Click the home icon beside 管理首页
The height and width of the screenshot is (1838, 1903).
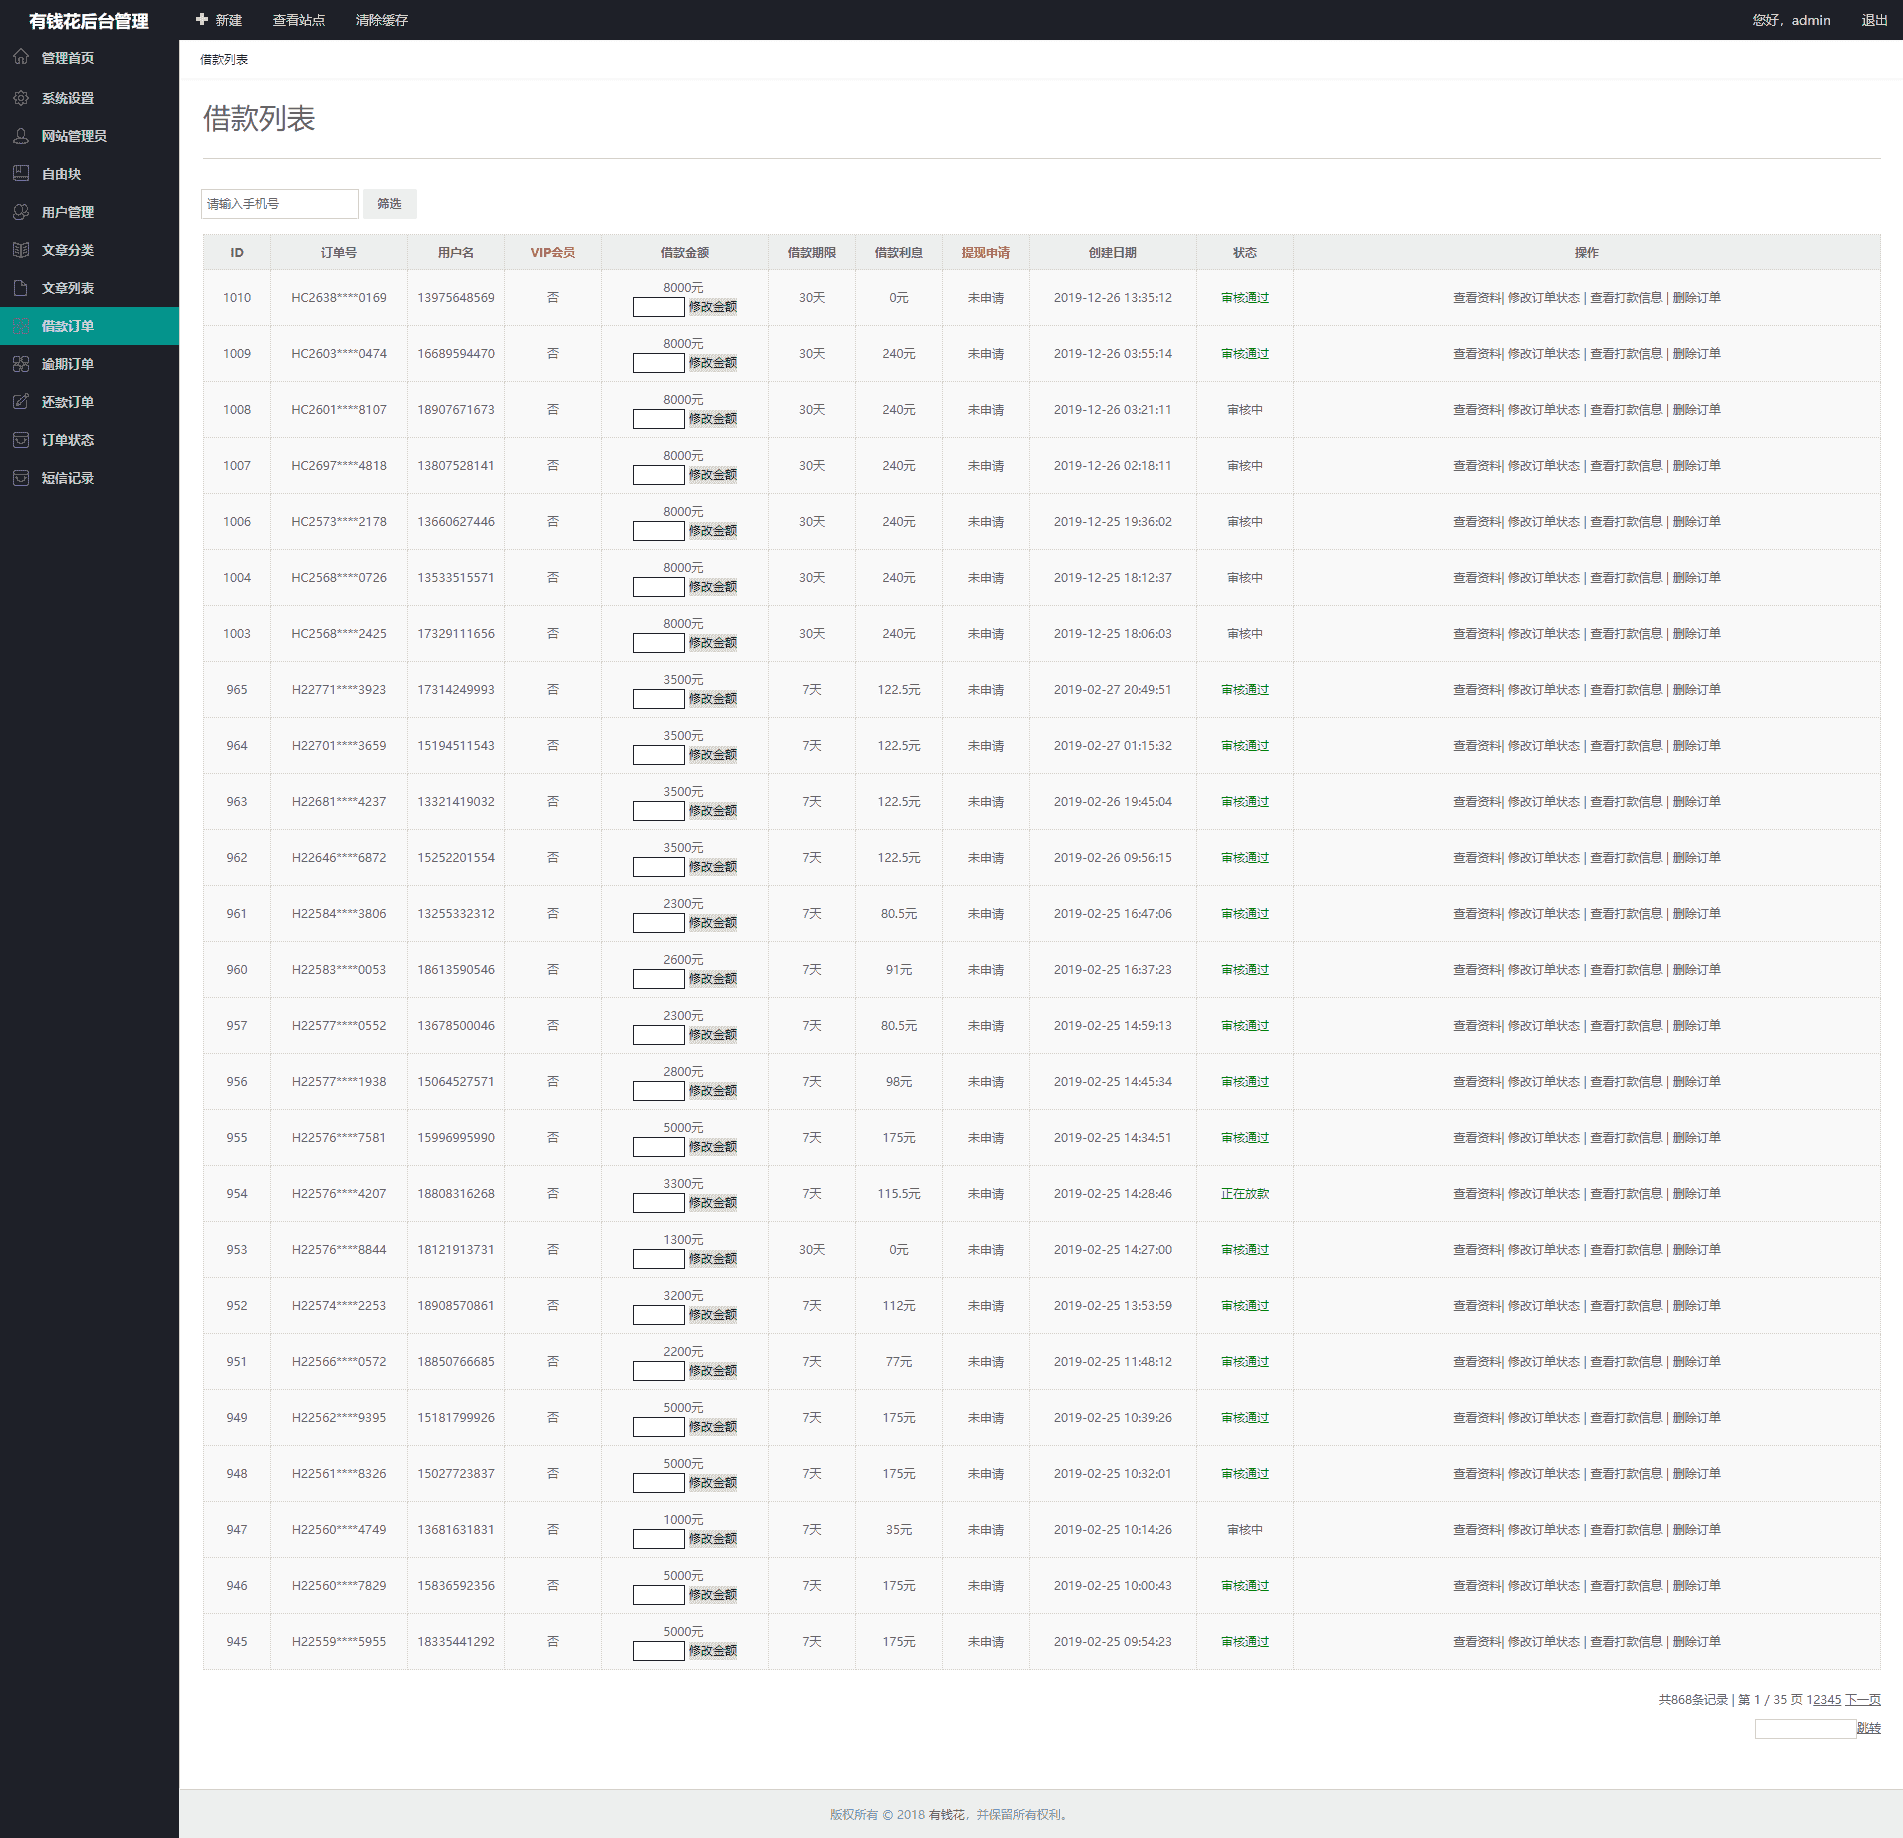[x=21, y=57]
